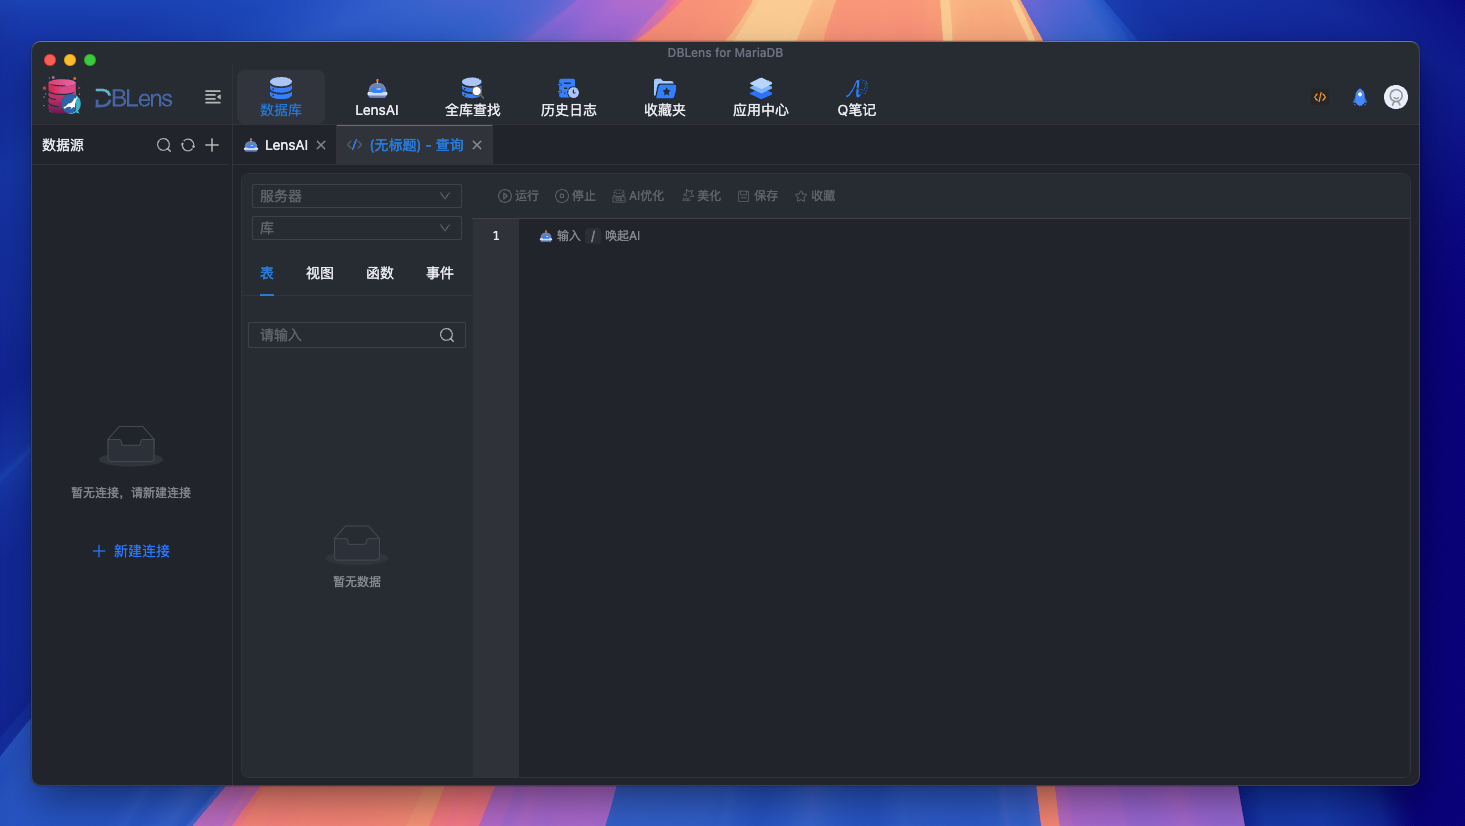Open LensAI from the top toolbar

tap(377, 97)
